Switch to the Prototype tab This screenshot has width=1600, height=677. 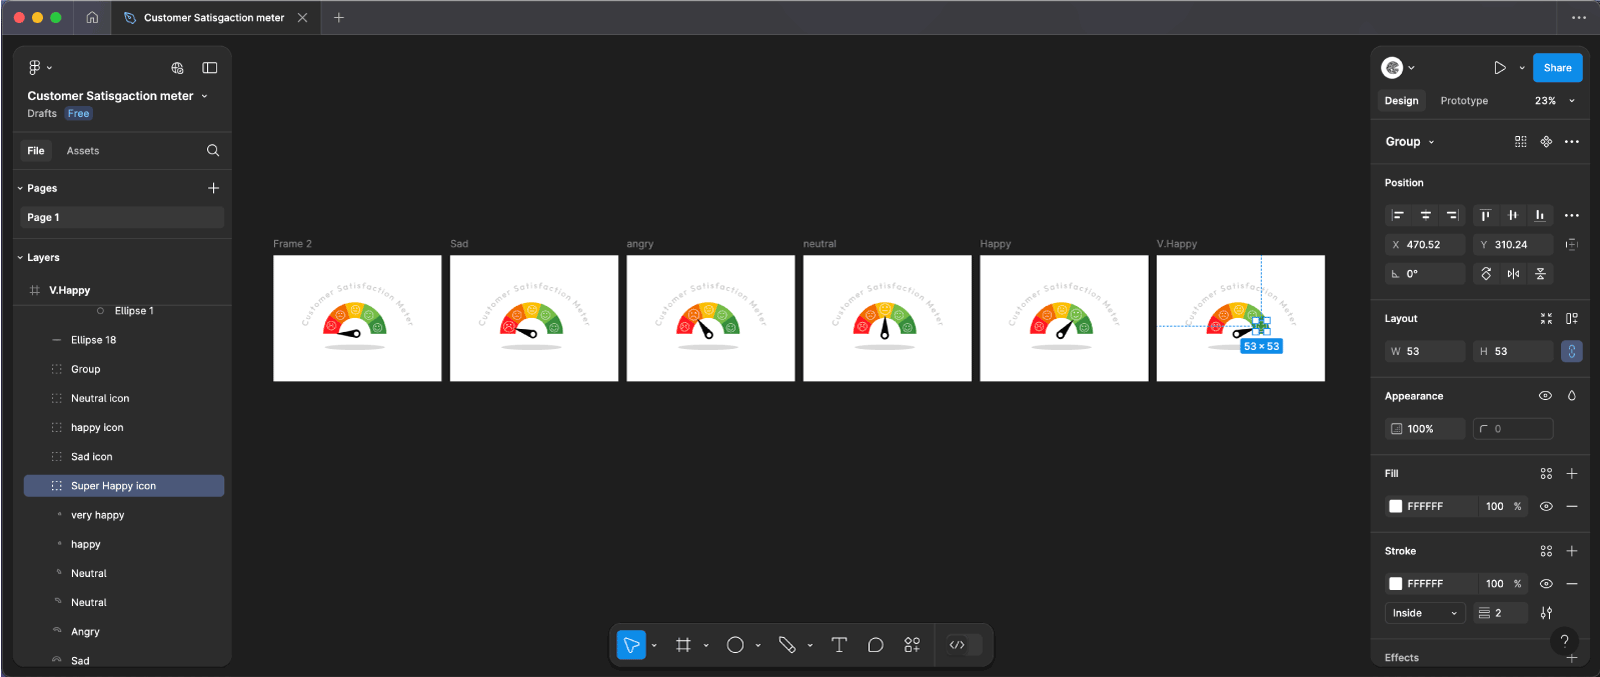click(1464, 101)
